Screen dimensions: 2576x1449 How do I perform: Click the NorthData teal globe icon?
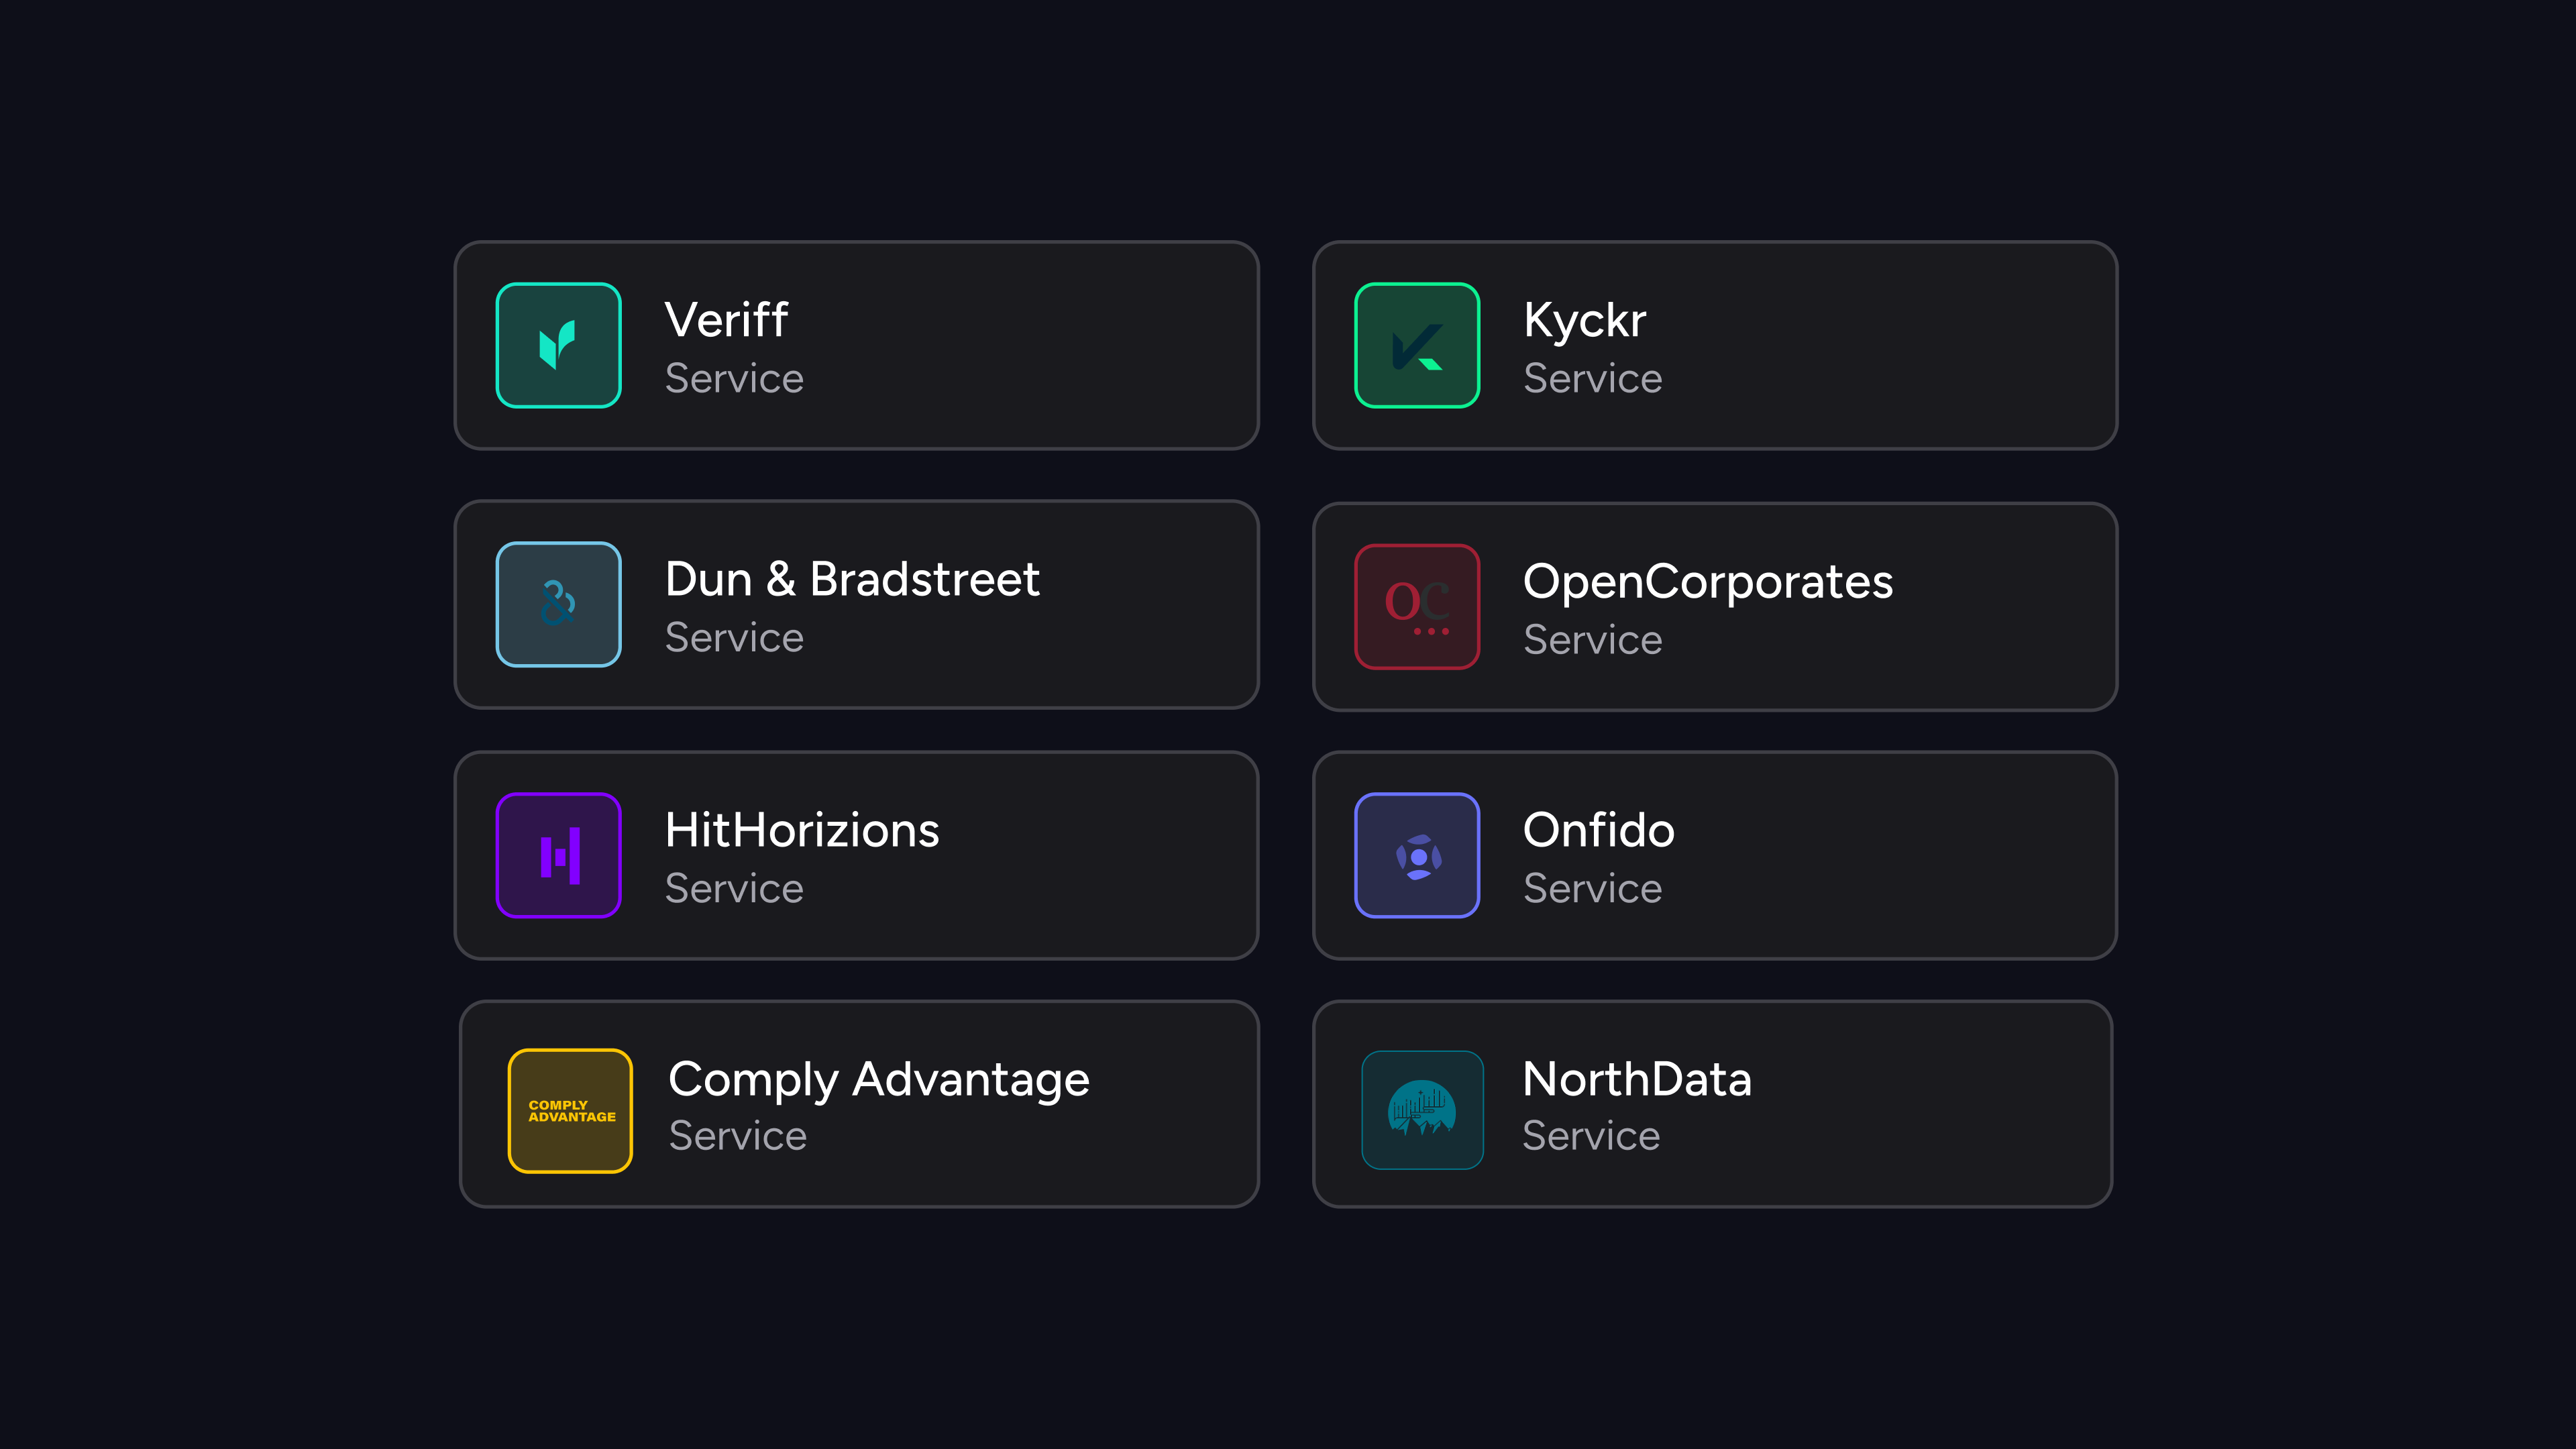[x=1422, y=1110]
